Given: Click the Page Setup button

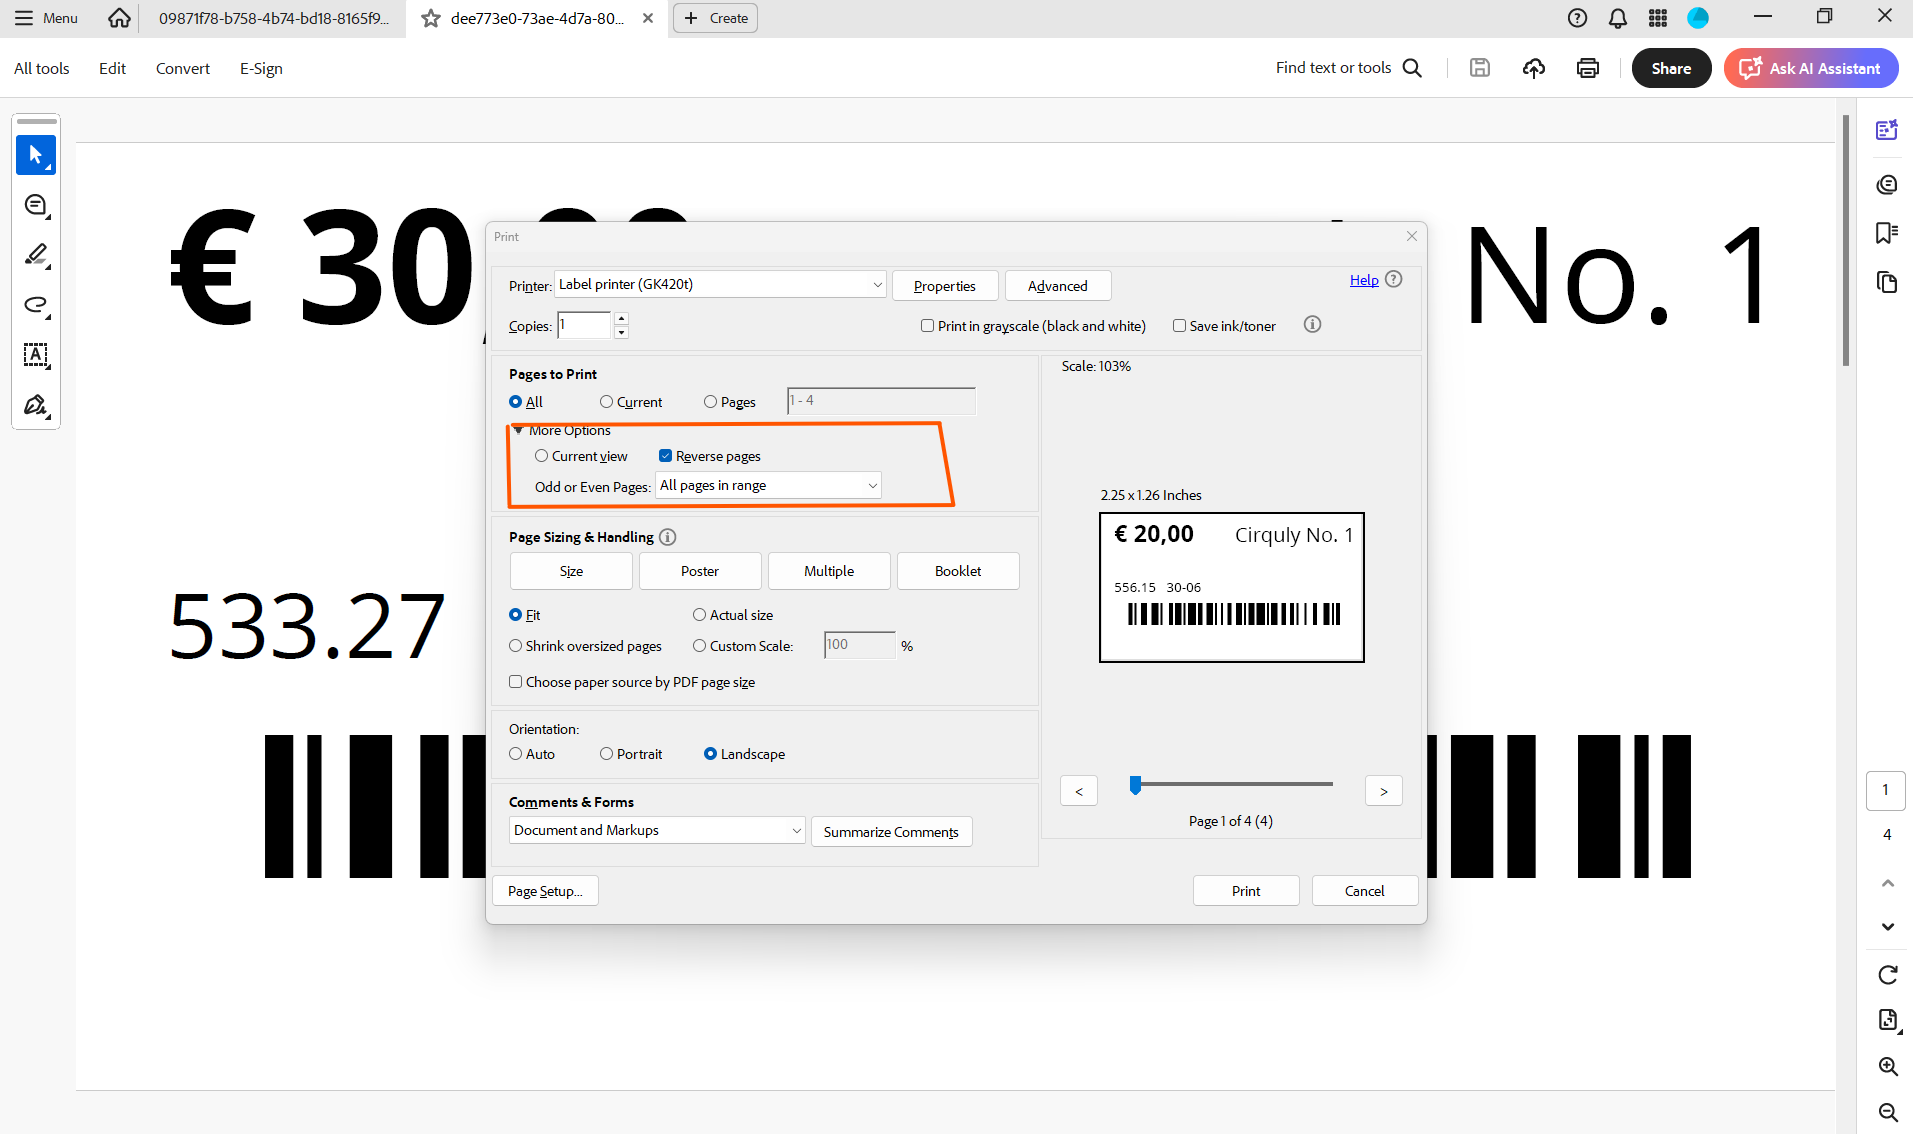Looking at the screenshot, I should pyautogui.click(x=545, y=891).
